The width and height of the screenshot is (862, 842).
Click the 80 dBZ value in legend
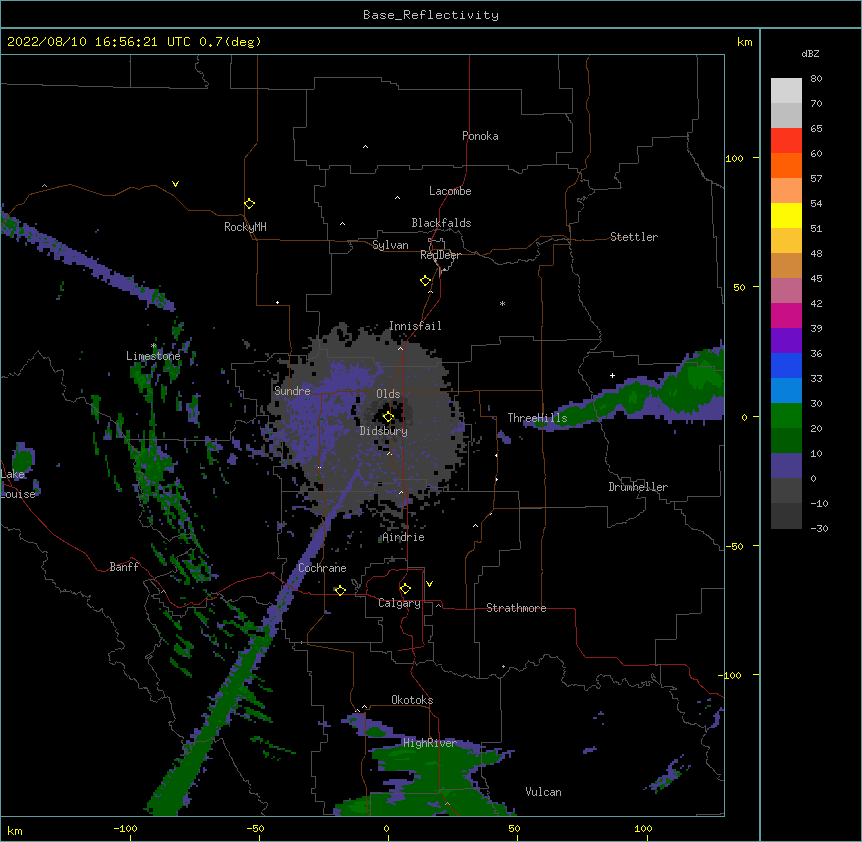(x=816, y=79)
